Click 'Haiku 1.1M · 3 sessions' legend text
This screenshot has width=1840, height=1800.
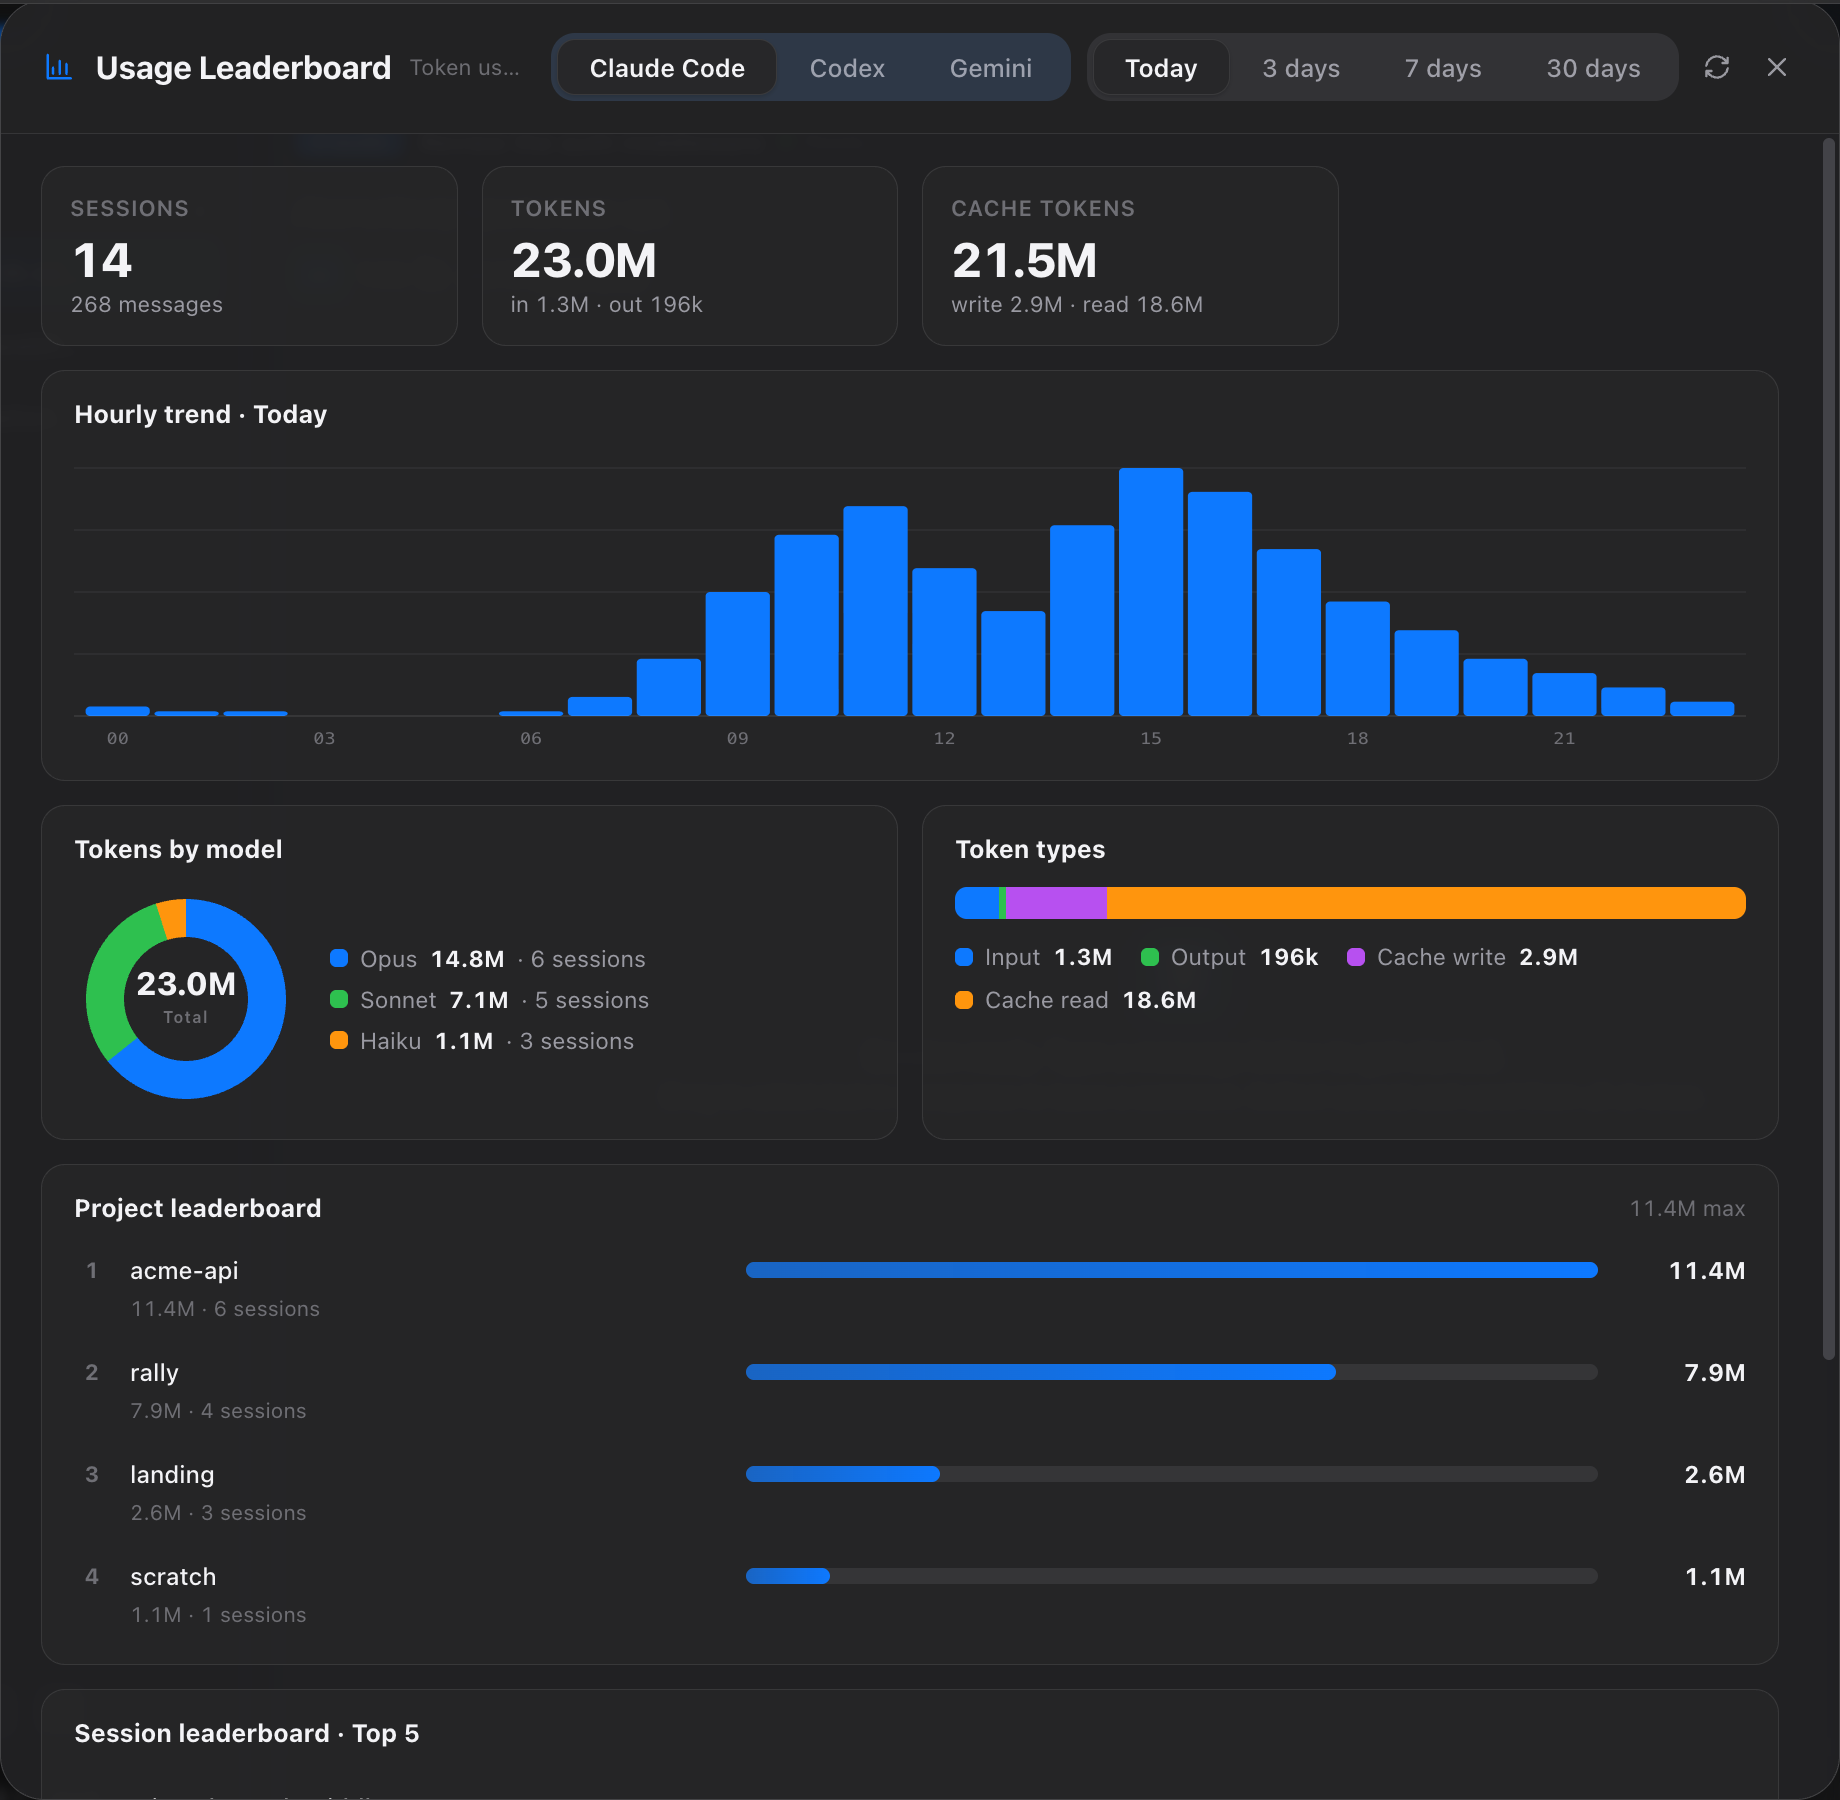(497, 1041)
